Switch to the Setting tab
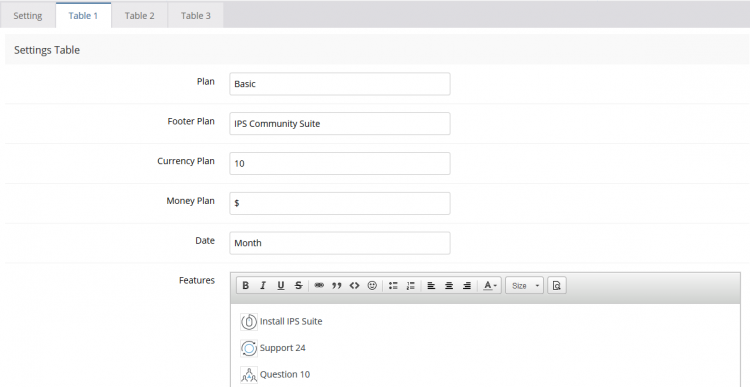This screenshot has width=750, height=387. coord(28,16)
